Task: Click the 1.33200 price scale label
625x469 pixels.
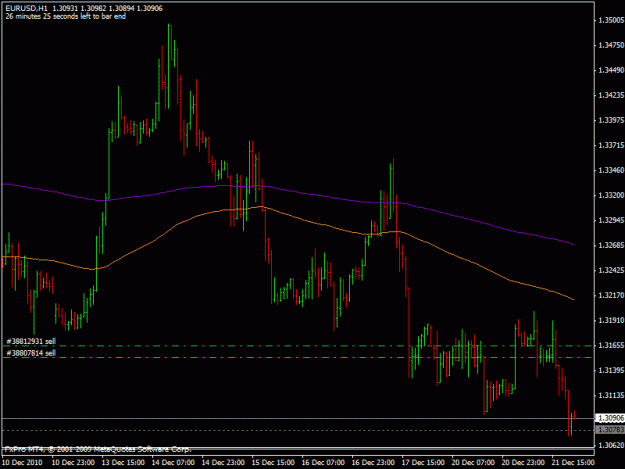Action: coord(611,195)
